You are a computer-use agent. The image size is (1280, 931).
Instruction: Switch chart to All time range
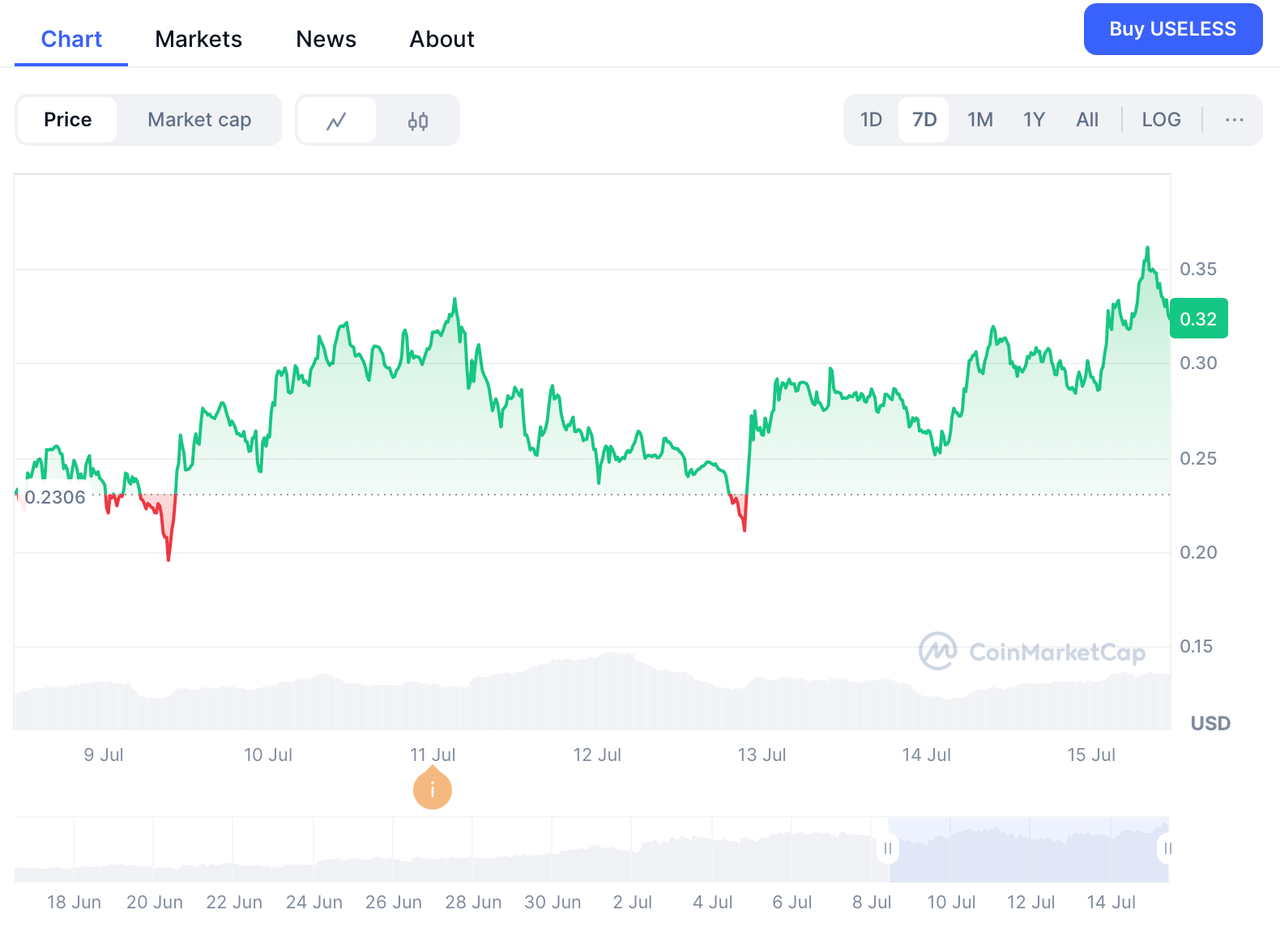click(x=1087, y=119)
